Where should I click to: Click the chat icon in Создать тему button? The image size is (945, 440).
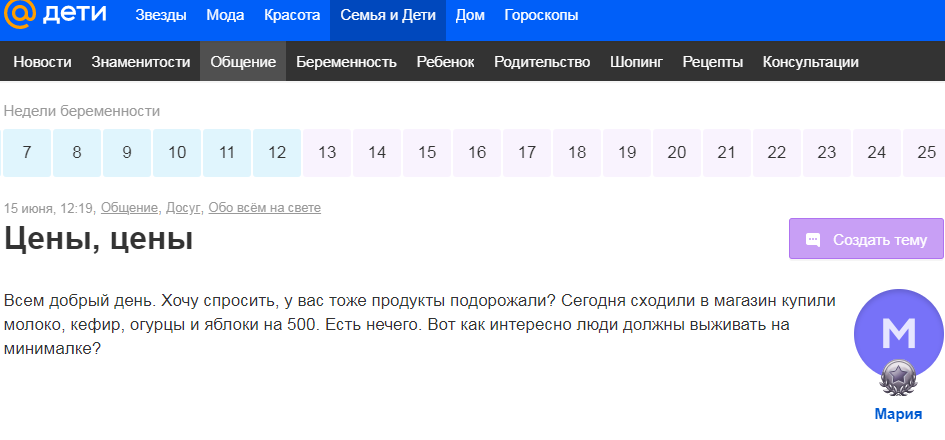tap(813, 240)
